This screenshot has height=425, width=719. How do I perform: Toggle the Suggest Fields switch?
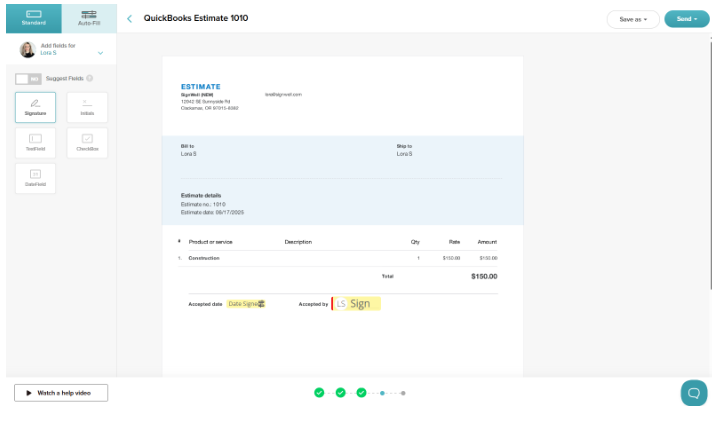tap(28, 78)
